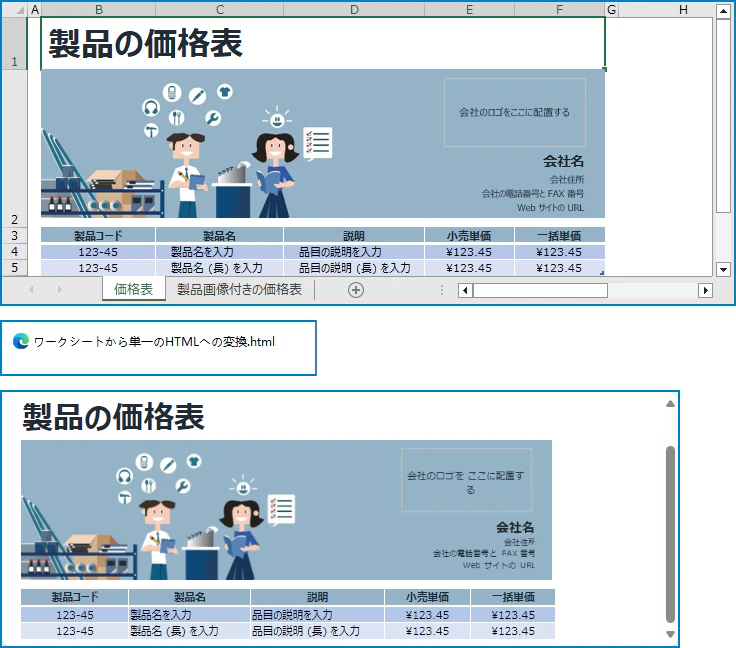Select column B header
736x648 pixels.
click(99, 10)
